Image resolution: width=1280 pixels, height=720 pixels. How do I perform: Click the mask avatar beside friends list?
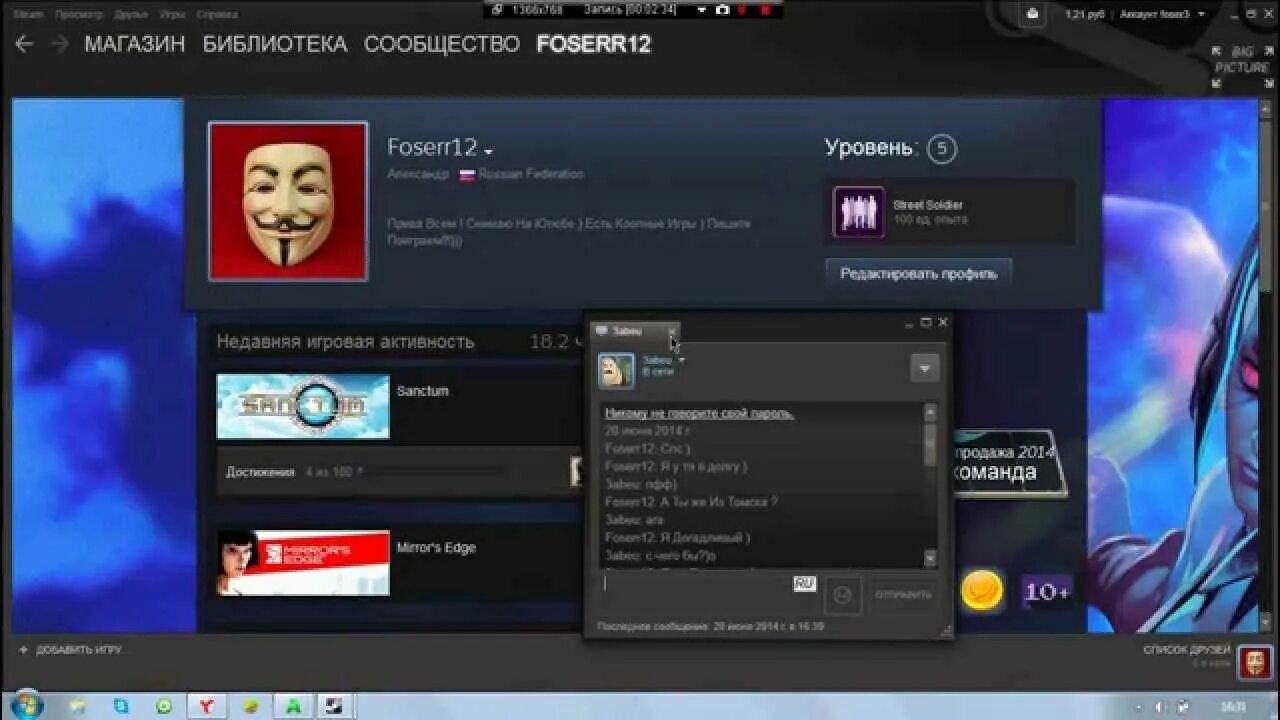pyautogui.click(x=1254, y=661)
